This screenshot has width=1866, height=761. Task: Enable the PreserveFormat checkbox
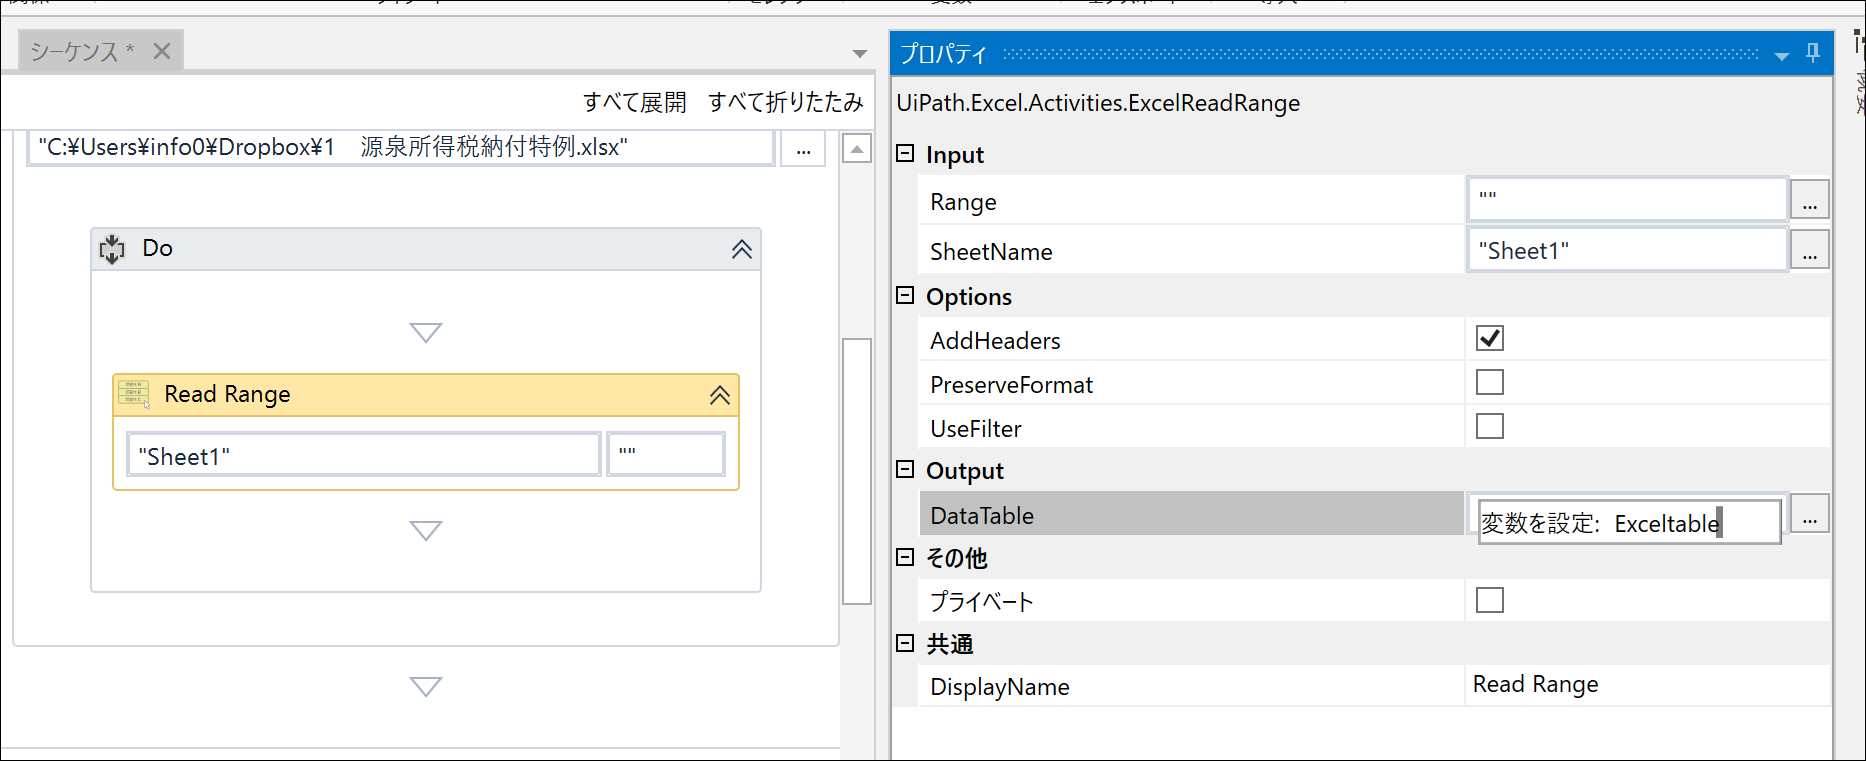[x=1490, y=383]
